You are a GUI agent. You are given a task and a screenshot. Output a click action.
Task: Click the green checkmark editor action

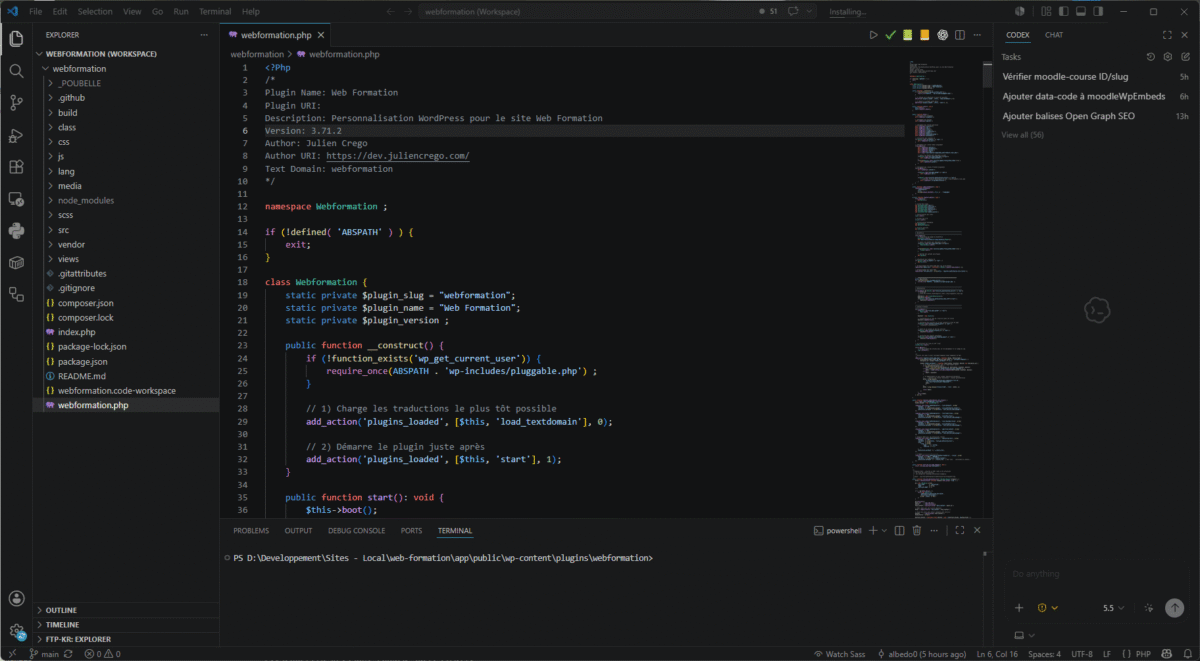point(891,35)
